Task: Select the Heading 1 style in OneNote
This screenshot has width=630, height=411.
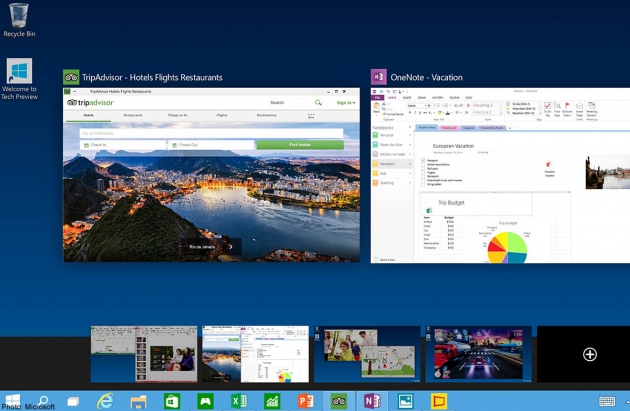Action: 485,106
